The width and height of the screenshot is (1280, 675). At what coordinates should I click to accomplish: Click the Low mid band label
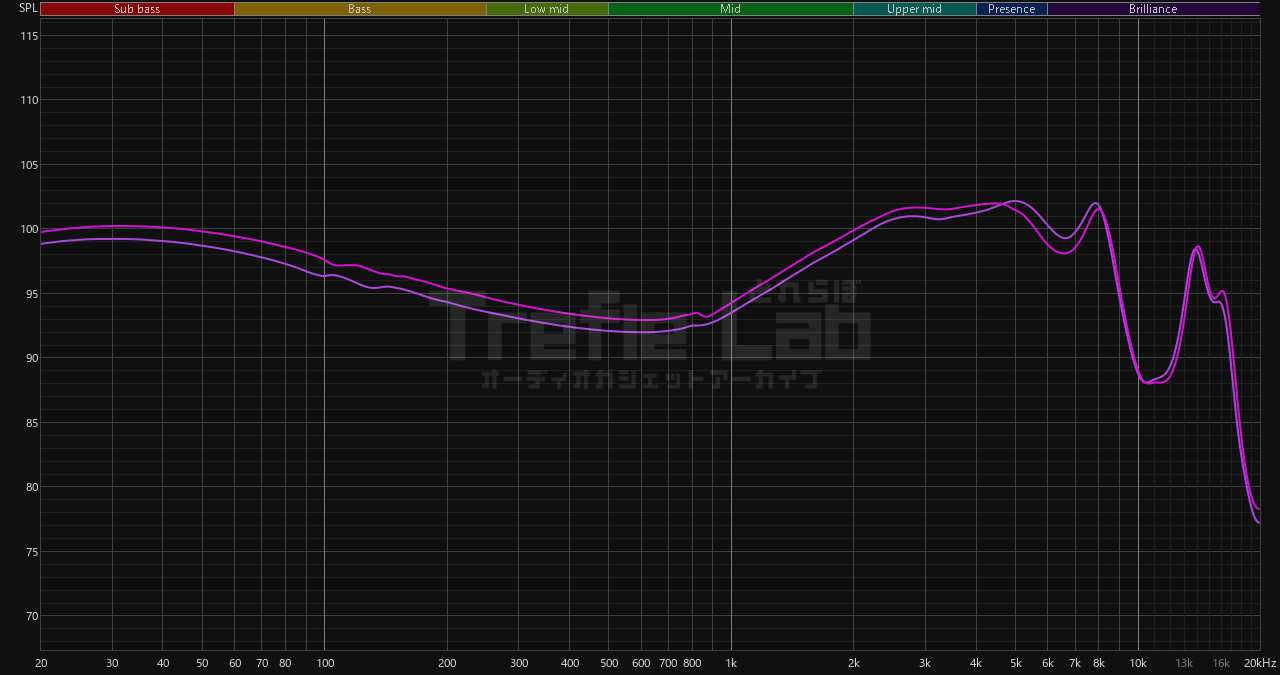tap(546, 9)
